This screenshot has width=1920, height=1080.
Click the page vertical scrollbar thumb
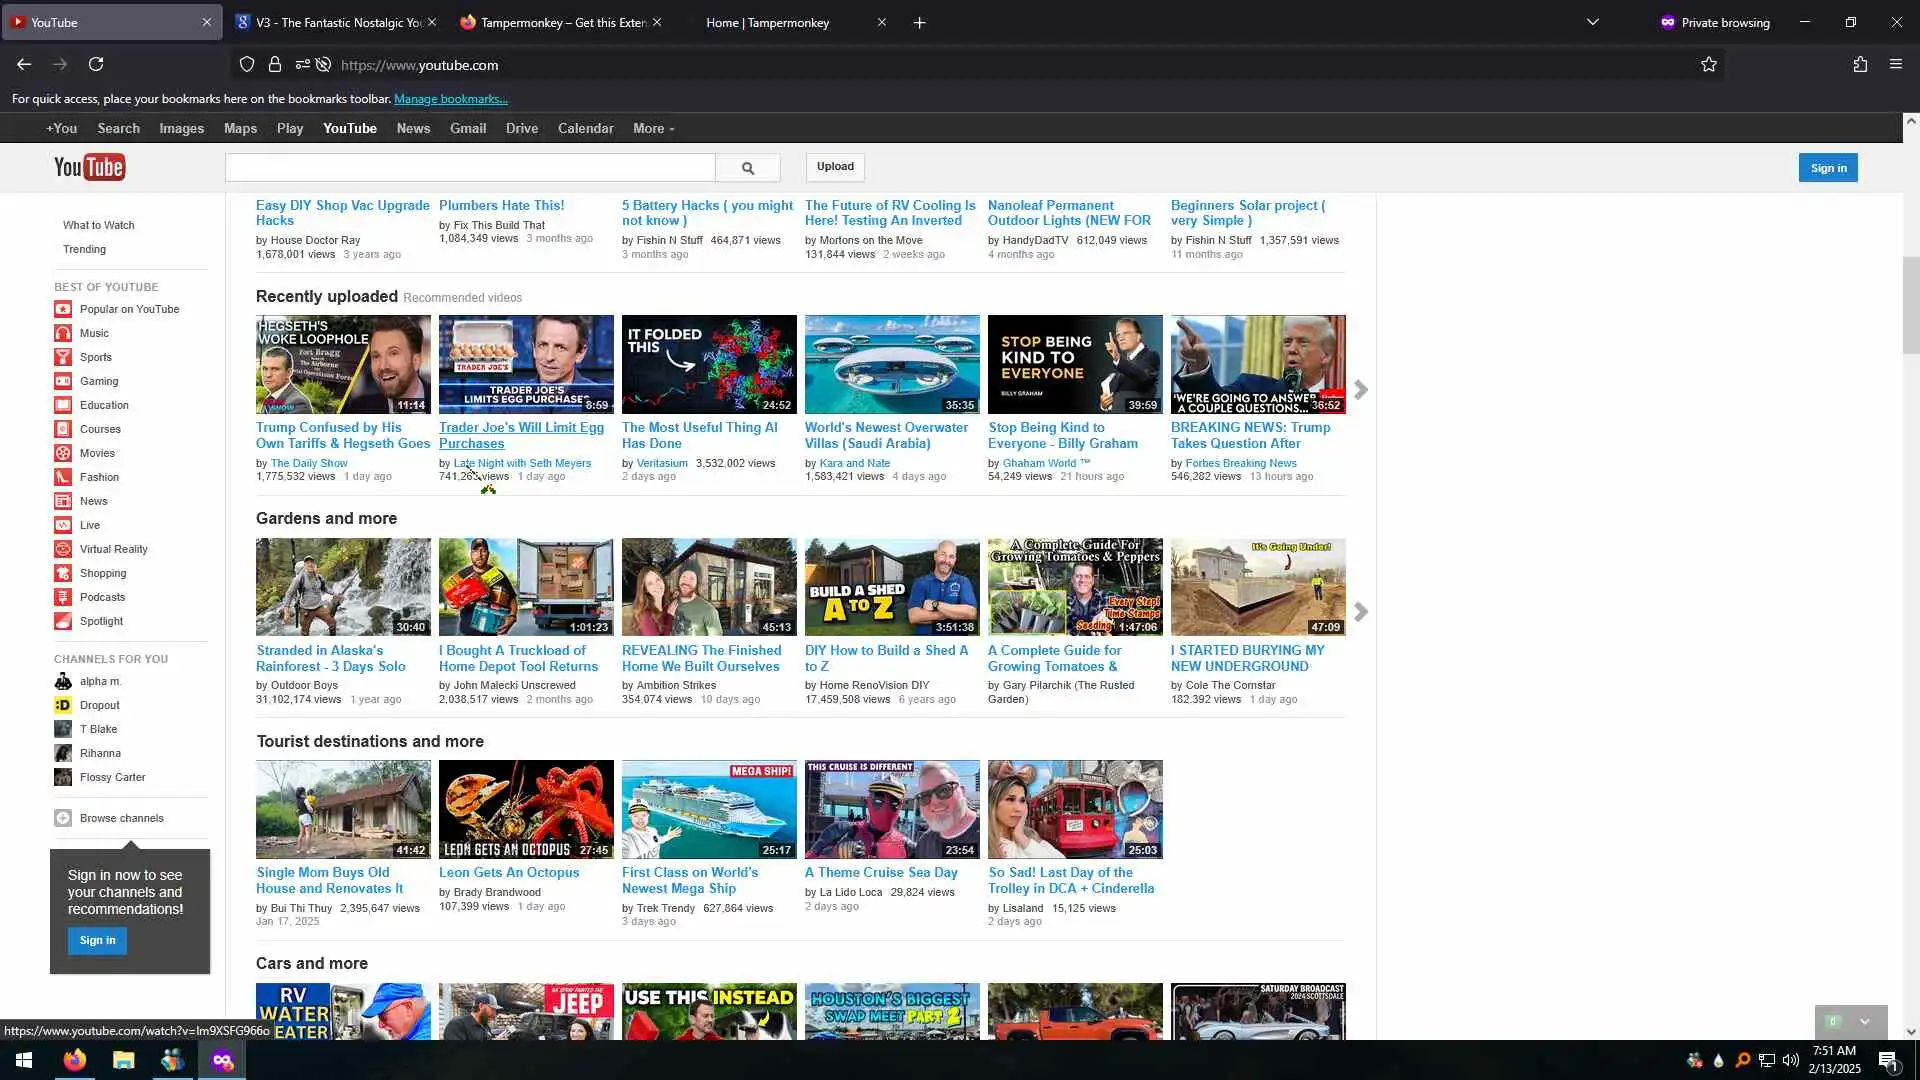pyautogui.click(x=1910, y=305)
